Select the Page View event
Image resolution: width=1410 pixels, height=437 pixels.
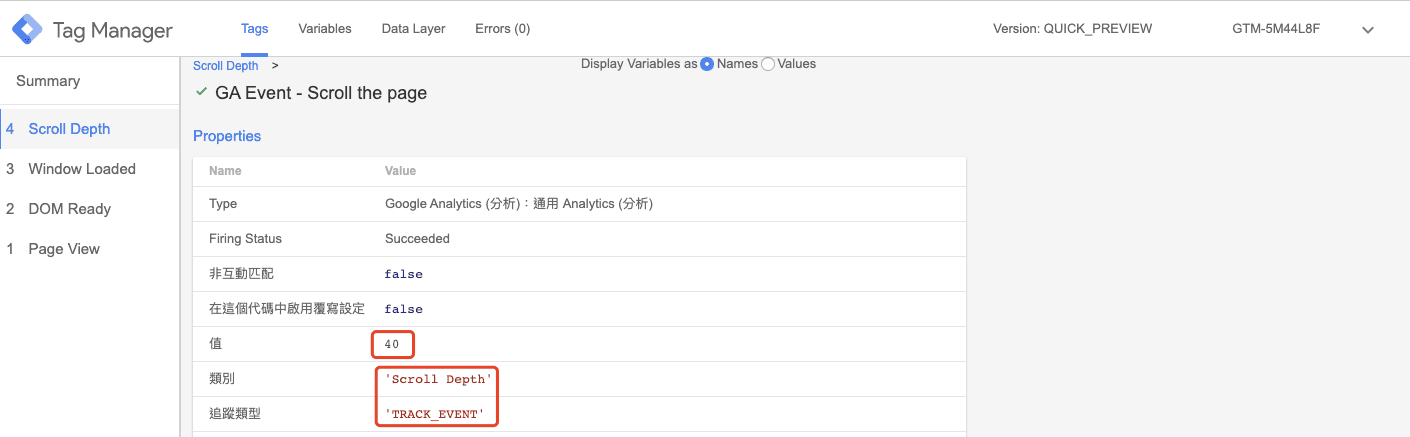click(x=64, y=249)
